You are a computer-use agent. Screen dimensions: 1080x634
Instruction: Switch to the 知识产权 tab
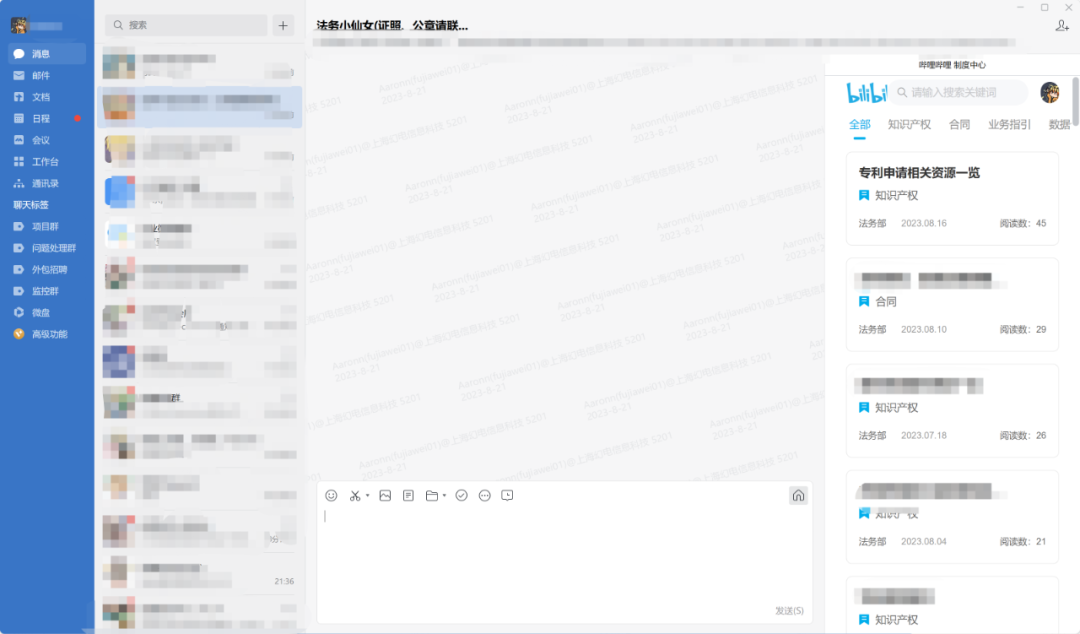pos(909,125)
